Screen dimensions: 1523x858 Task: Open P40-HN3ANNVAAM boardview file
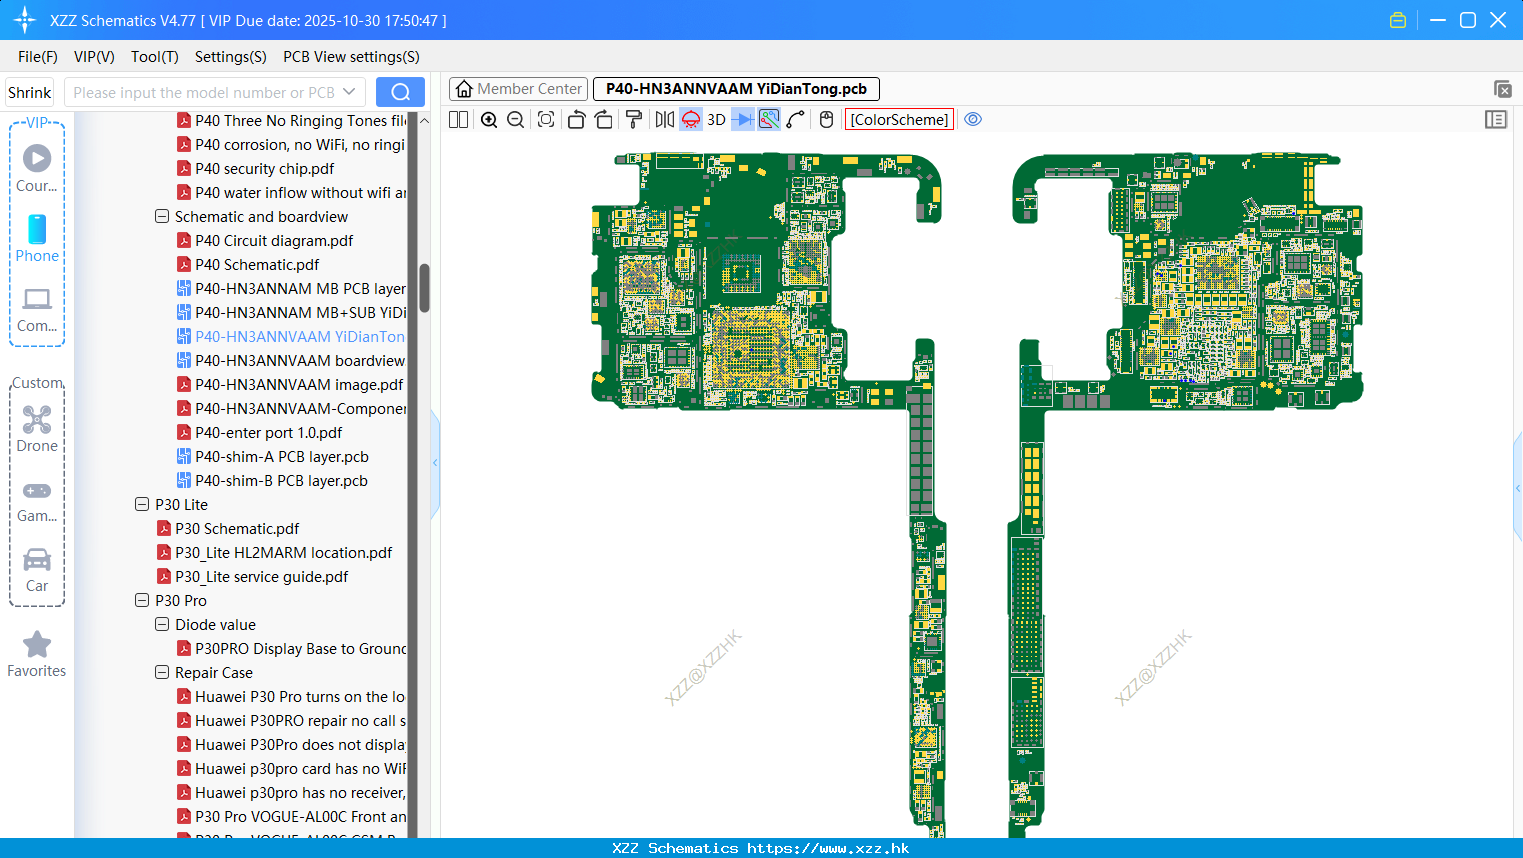[291, 360]
